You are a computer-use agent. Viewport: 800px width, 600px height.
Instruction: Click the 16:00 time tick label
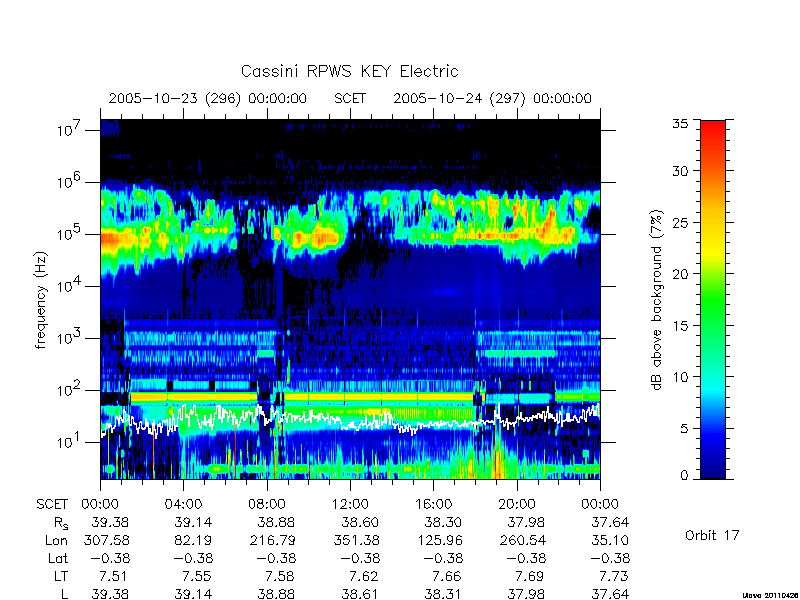point(433,504)
